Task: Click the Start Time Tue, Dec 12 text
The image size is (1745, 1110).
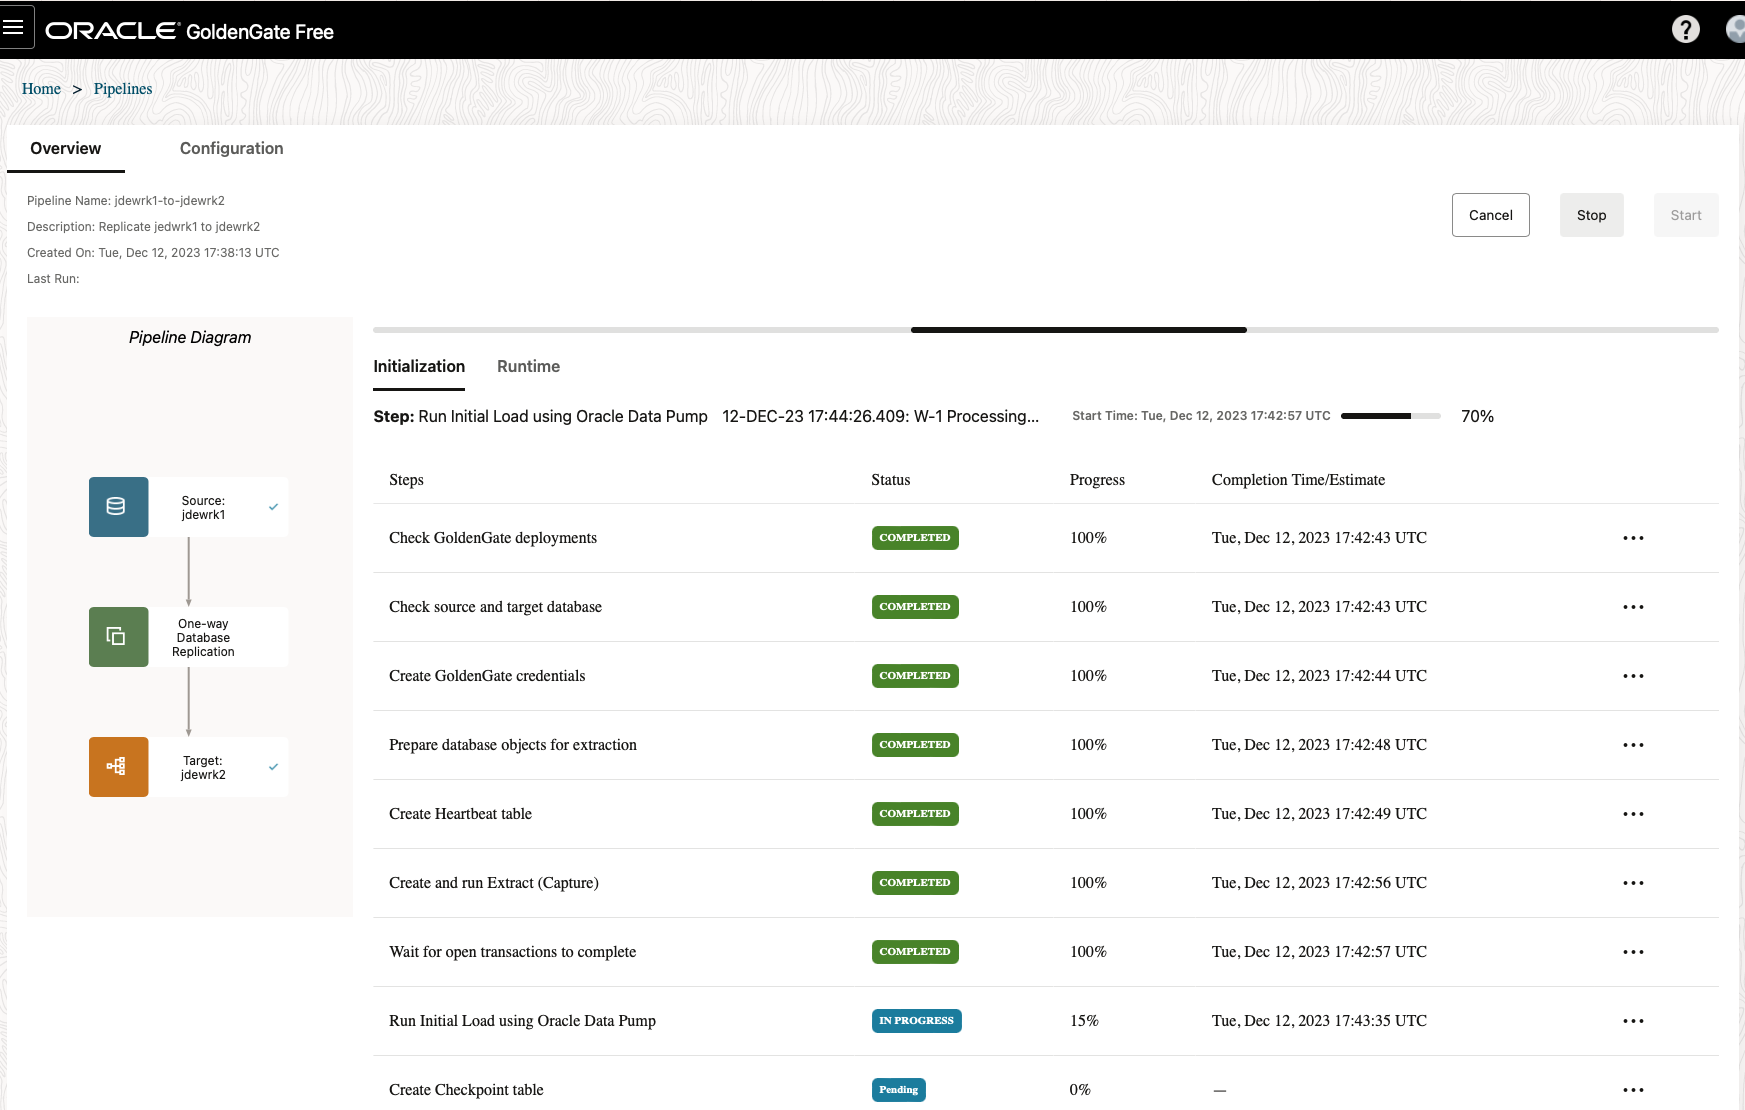Action: click(x=1201, y=416)
